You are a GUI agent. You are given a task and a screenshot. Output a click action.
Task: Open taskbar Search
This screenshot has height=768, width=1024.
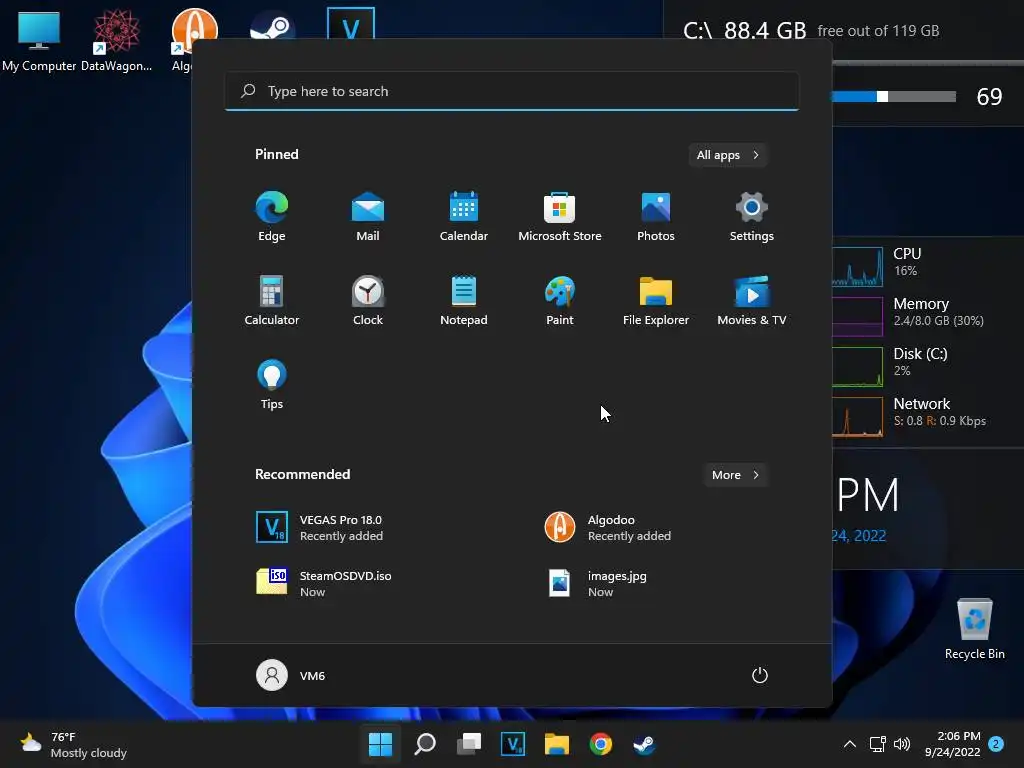[424, 744]
